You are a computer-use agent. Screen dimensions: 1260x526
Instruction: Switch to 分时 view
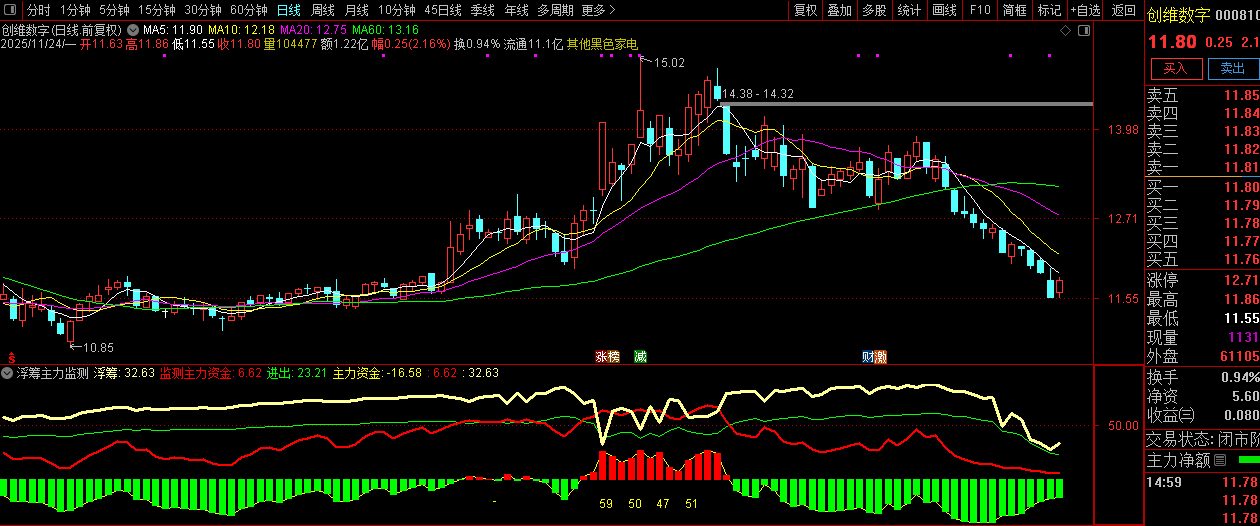[38, 10]
